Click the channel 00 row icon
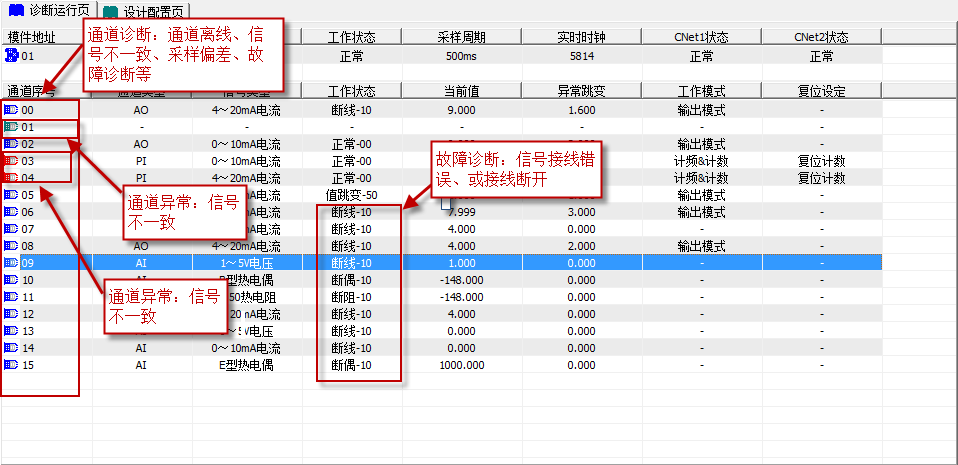The image size is (958, 465). [12, 110]
